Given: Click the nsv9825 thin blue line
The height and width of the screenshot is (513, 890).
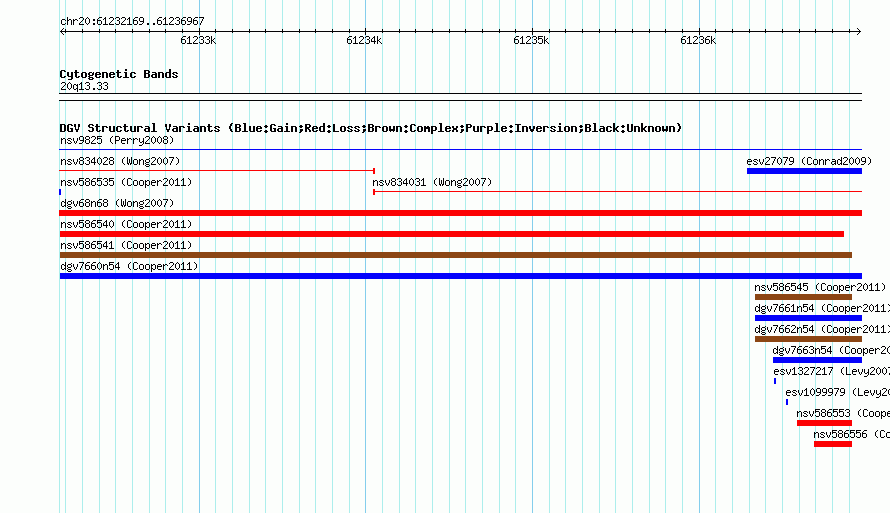Looking at the screenshot, I should pyautogui.click(x=460, y=150).
